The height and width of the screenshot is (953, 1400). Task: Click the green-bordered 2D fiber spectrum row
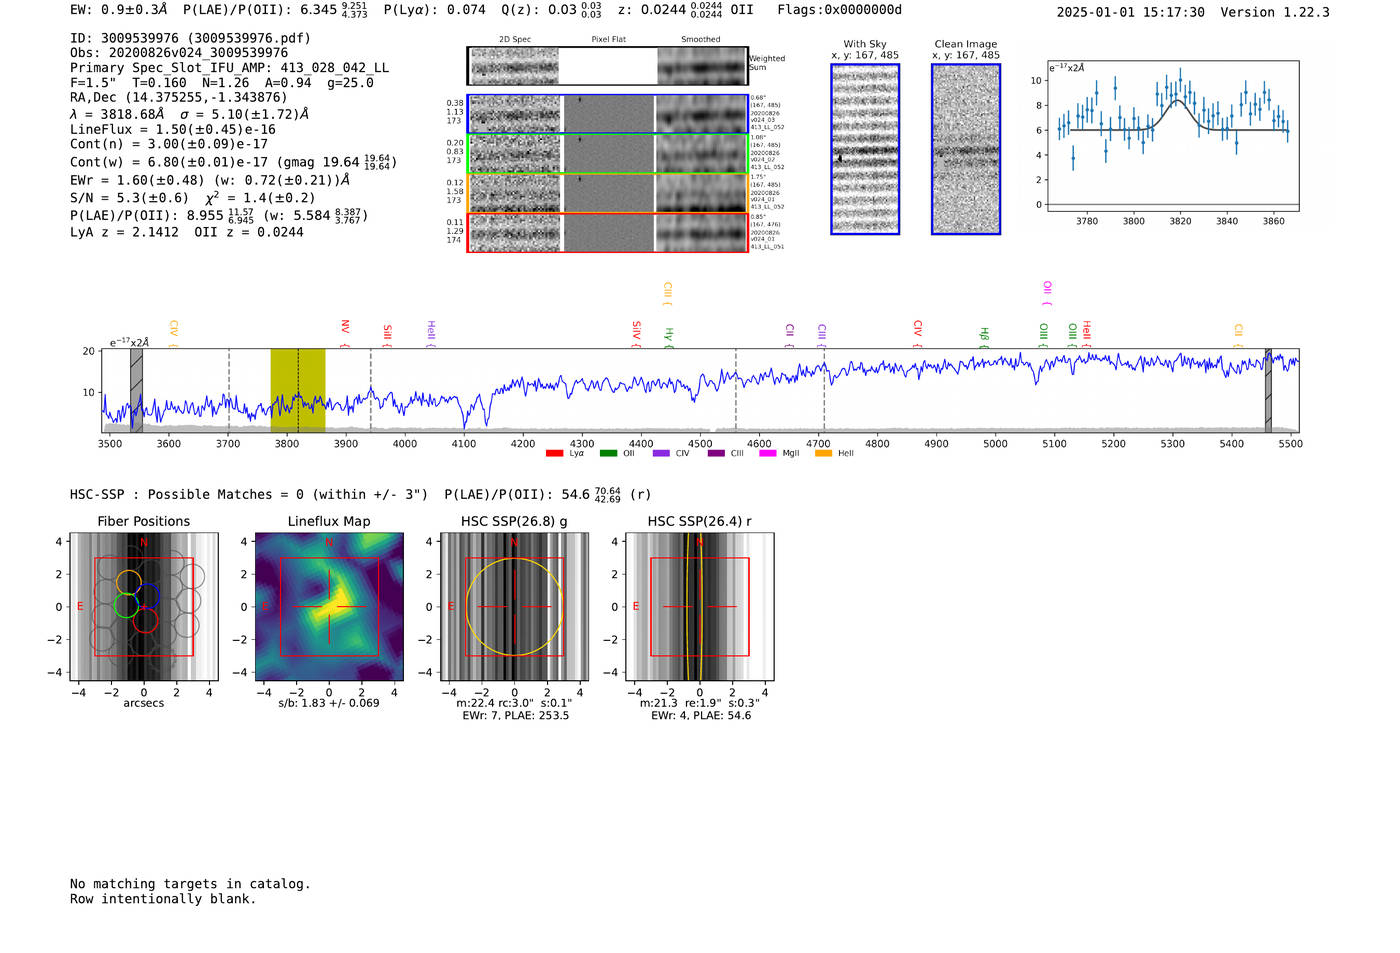(x=608, y=154)
